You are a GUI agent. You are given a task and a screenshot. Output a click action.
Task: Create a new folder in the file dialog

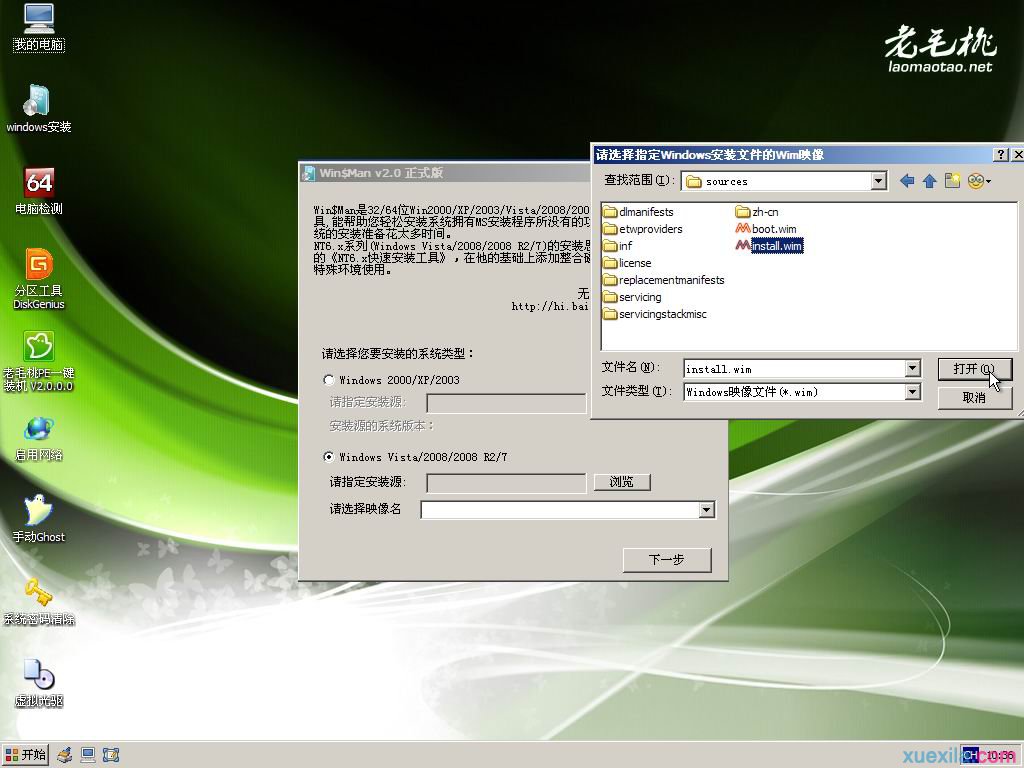pyautogui.click(x=950, y=180)
